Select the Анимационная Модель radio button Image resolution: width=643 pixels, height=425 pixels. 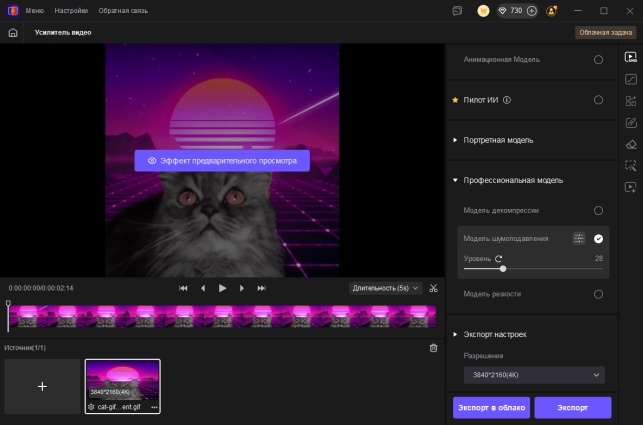coord(598,60)
